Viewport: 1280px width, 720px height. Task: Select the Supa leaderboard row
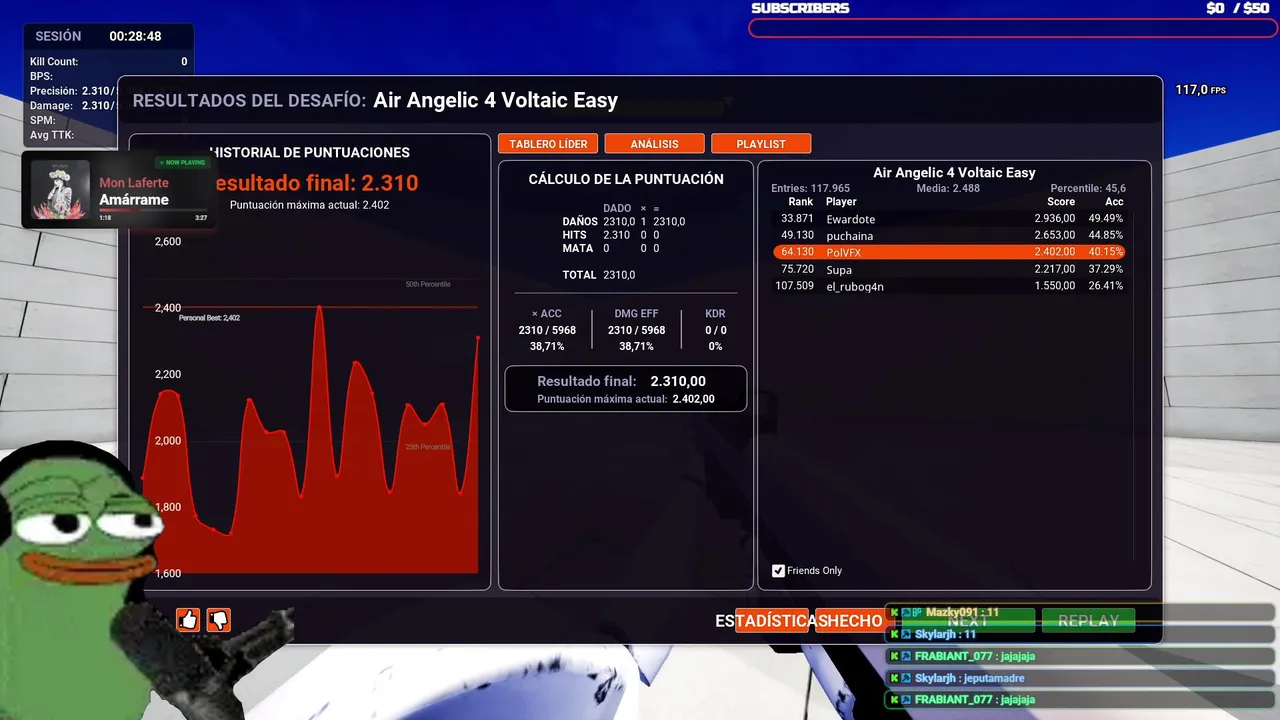point(949,269)
